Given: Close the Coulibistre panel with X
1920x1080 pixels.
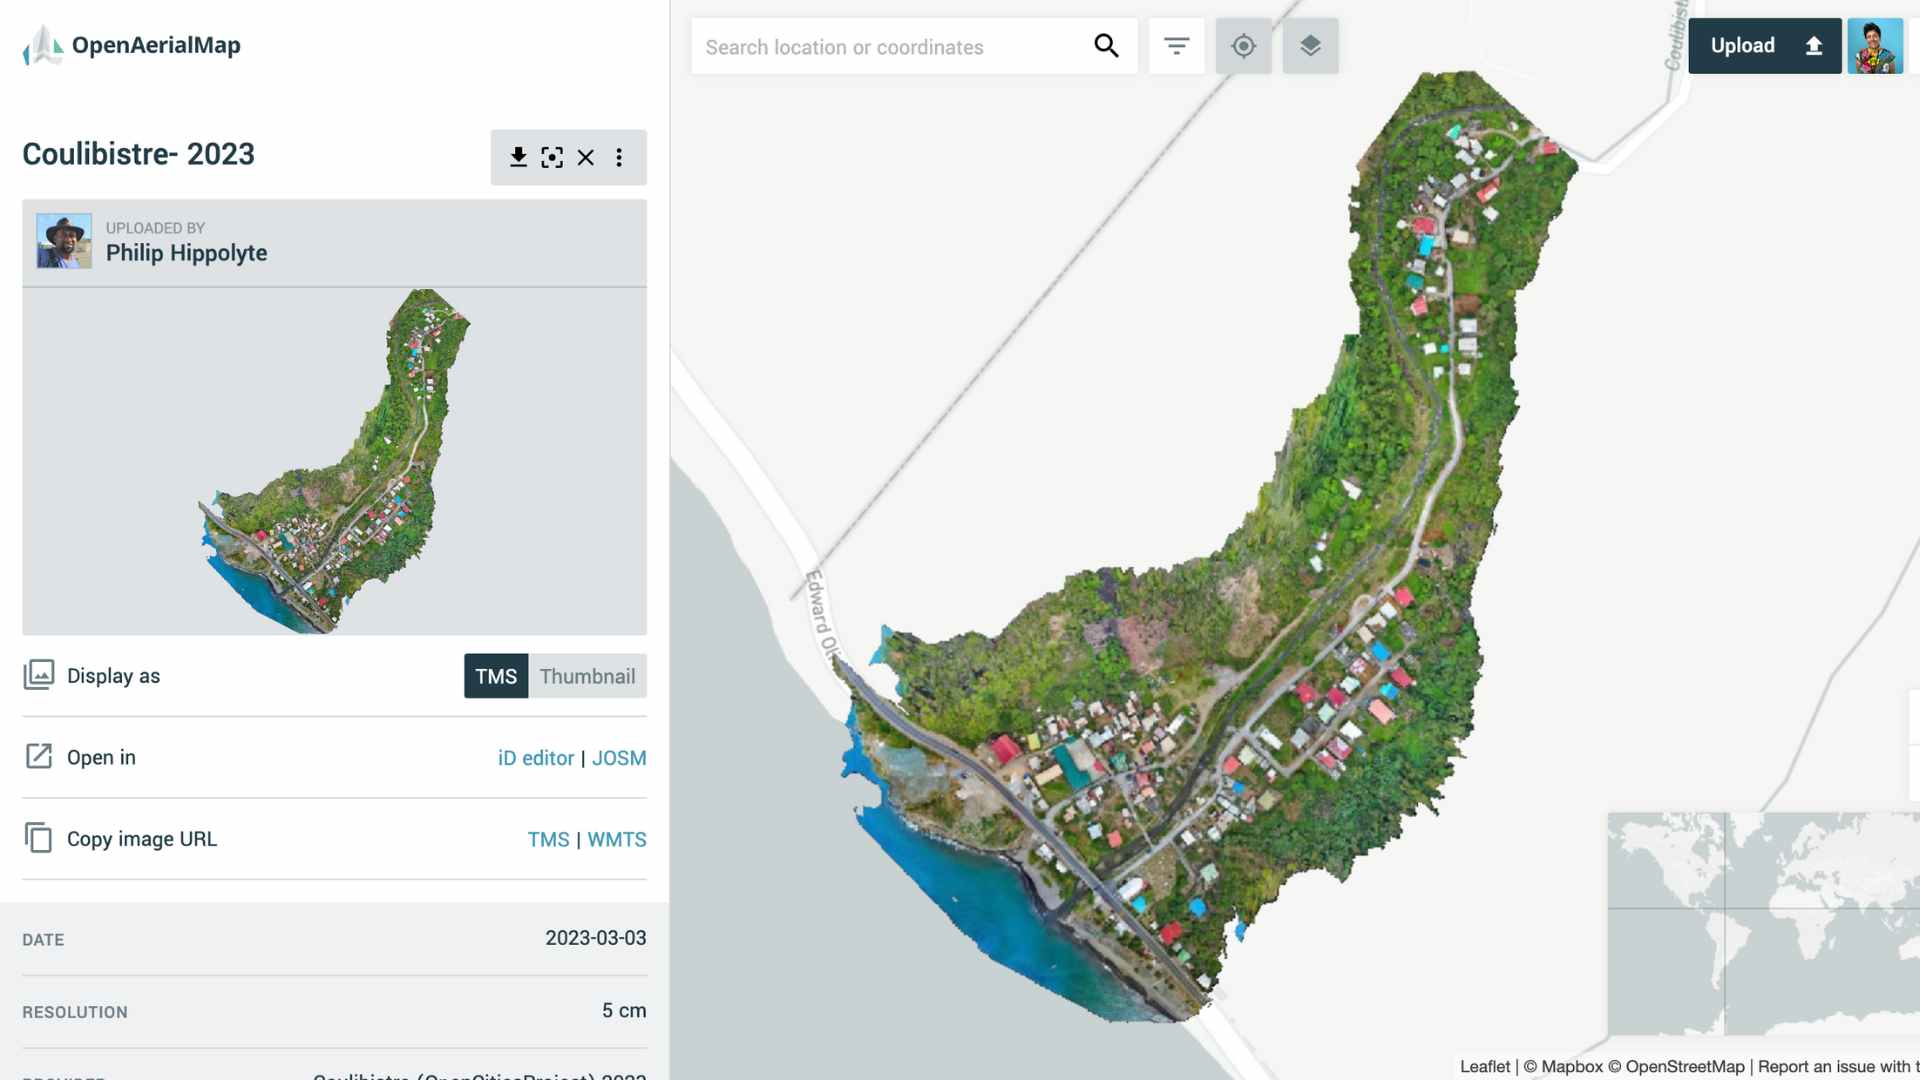Looking at the screenshot, I should pos(584,156).
